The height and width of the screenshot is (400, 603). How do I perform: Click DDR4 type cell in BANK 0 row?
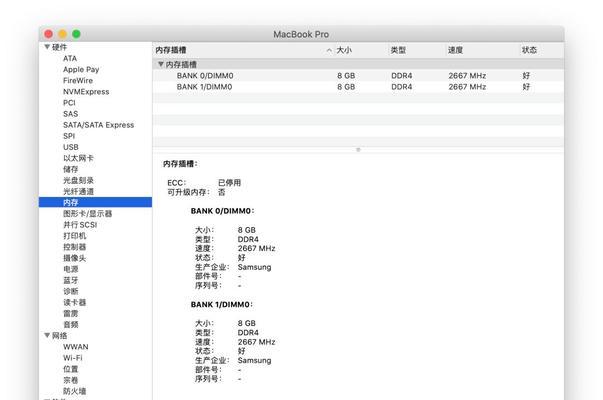point(402,76)
